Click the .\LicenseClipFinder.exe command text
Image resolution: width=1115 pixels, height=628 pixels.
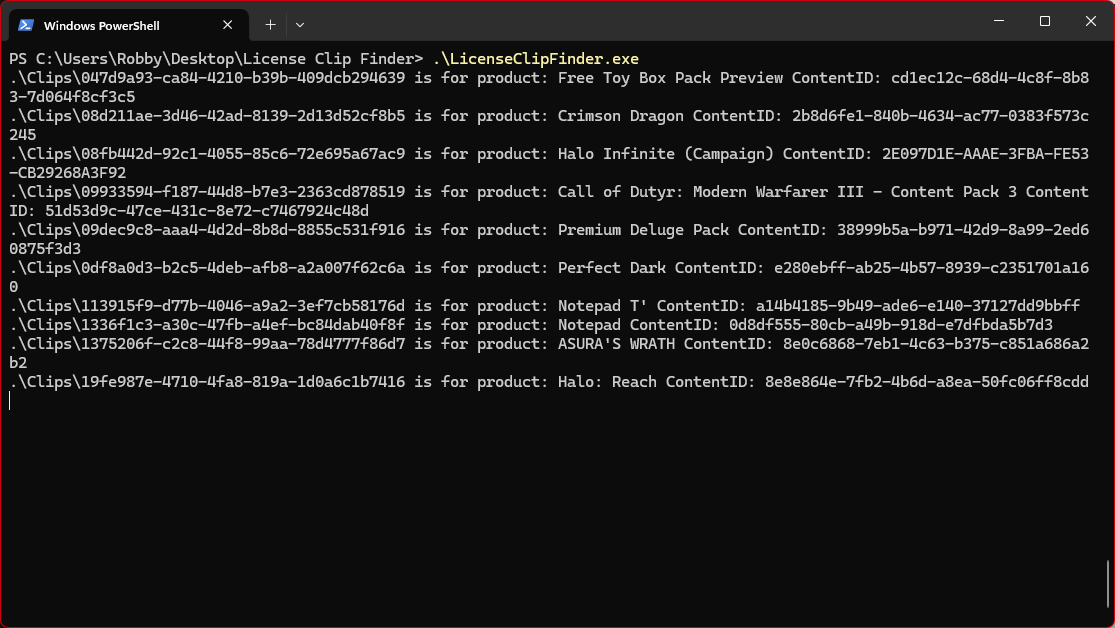535,59
